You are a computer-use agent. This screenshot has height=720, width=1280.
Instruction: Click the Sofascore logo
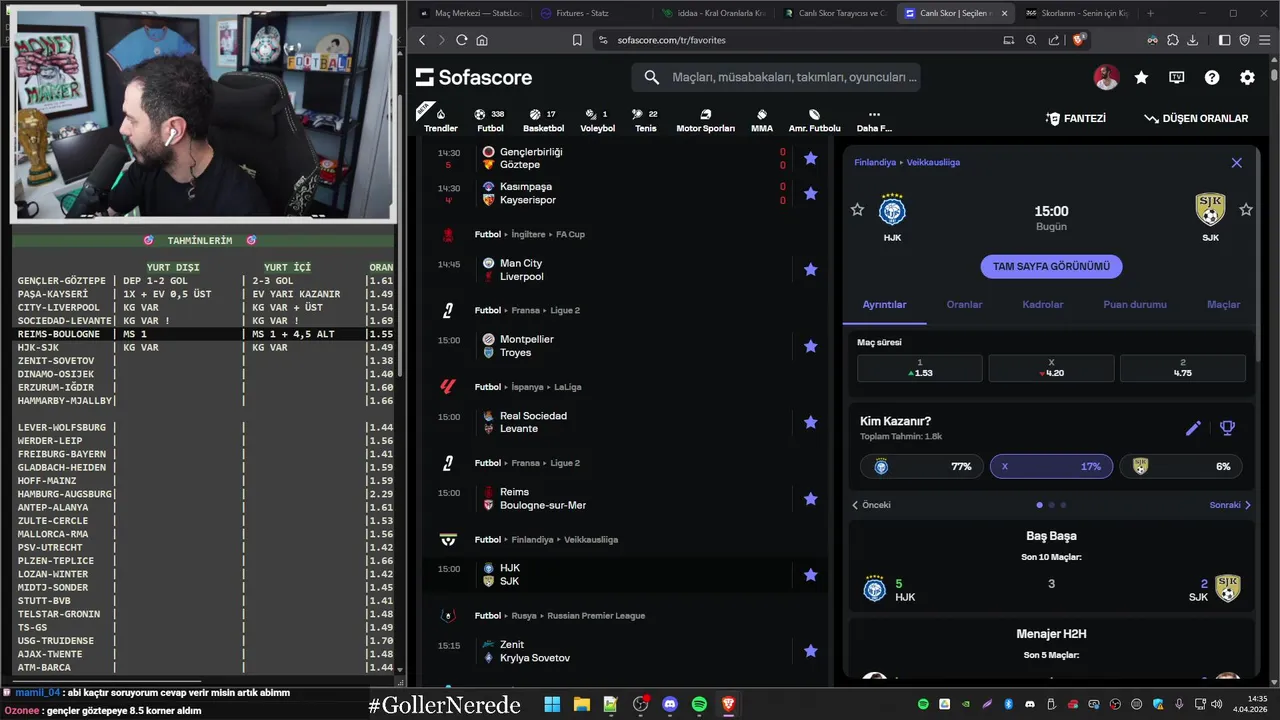pyautogui.click(x=474, y=77)
